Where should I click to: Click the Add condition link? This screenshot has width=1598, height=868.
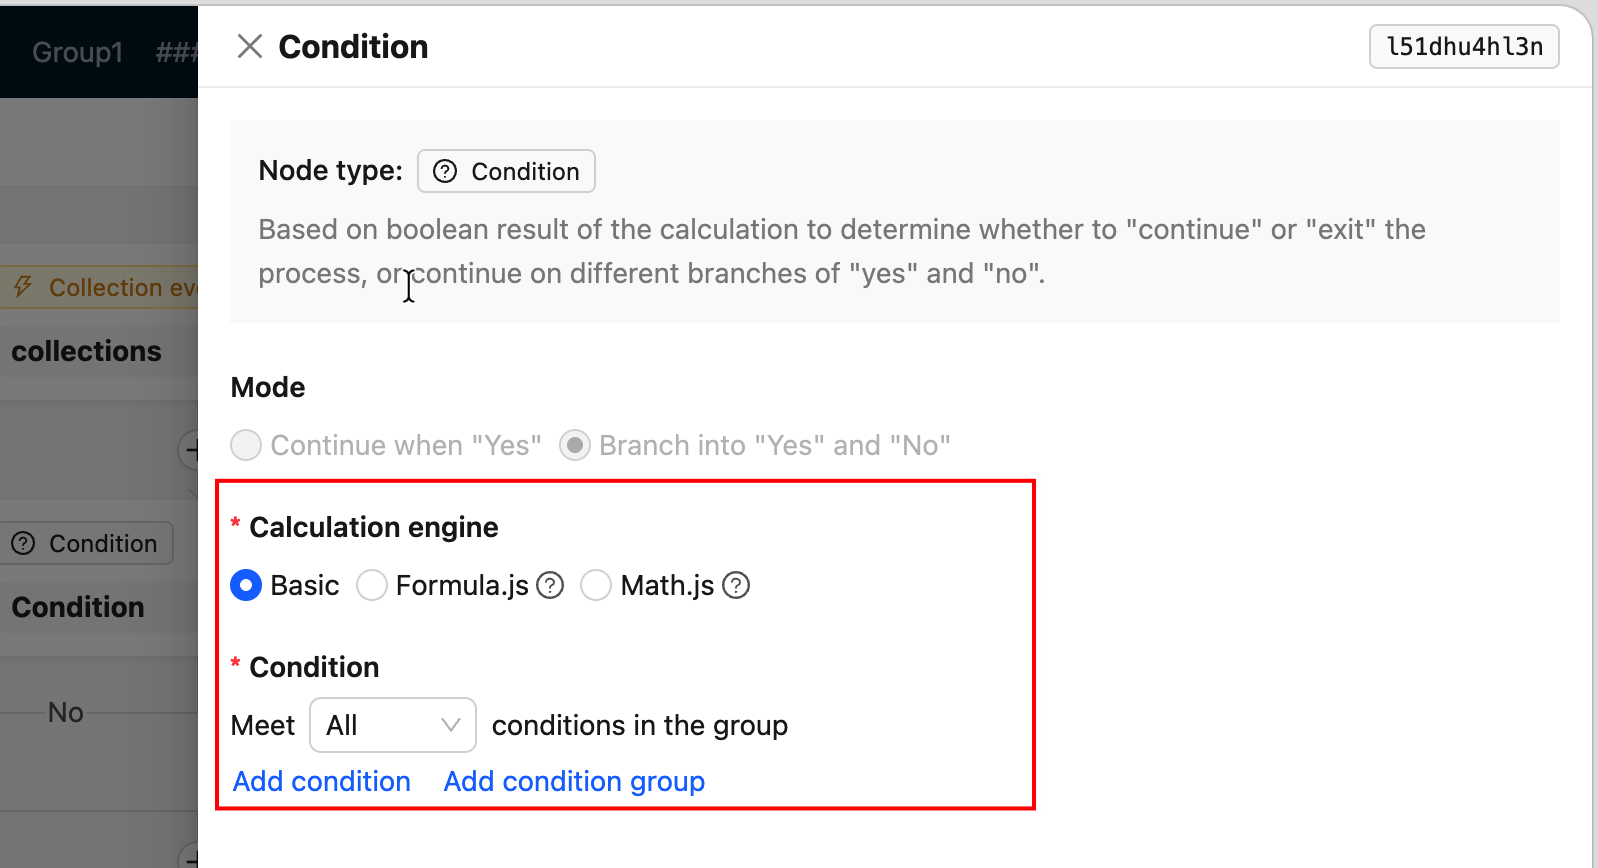[322, 781]
